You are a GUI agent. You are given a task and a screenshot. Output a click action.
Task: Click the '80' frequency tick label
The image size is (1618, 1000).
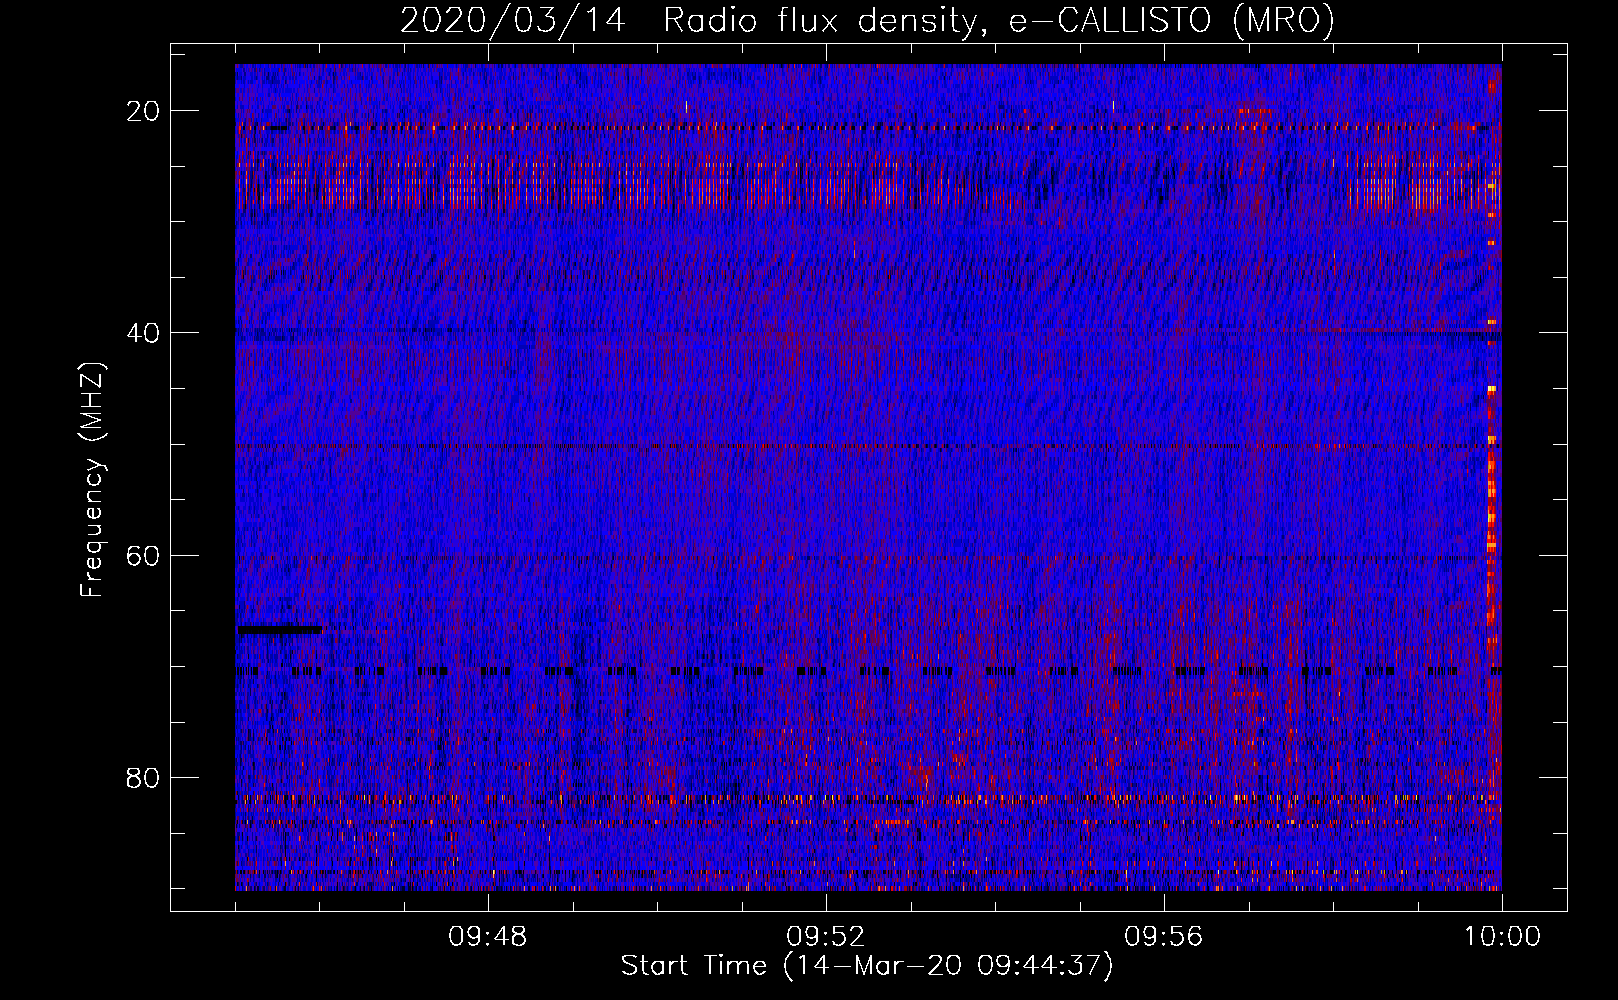(143, 777)
